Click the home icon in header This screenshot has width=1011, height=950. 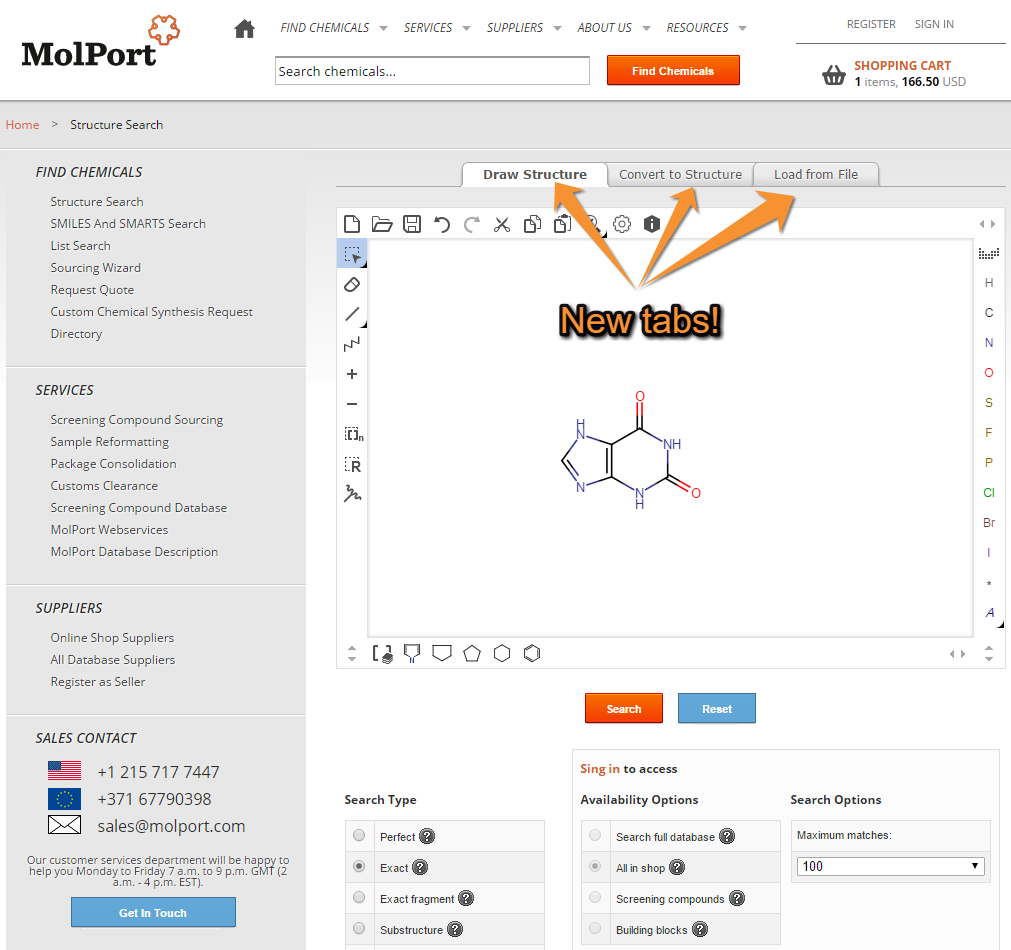(x=244, y=28)
